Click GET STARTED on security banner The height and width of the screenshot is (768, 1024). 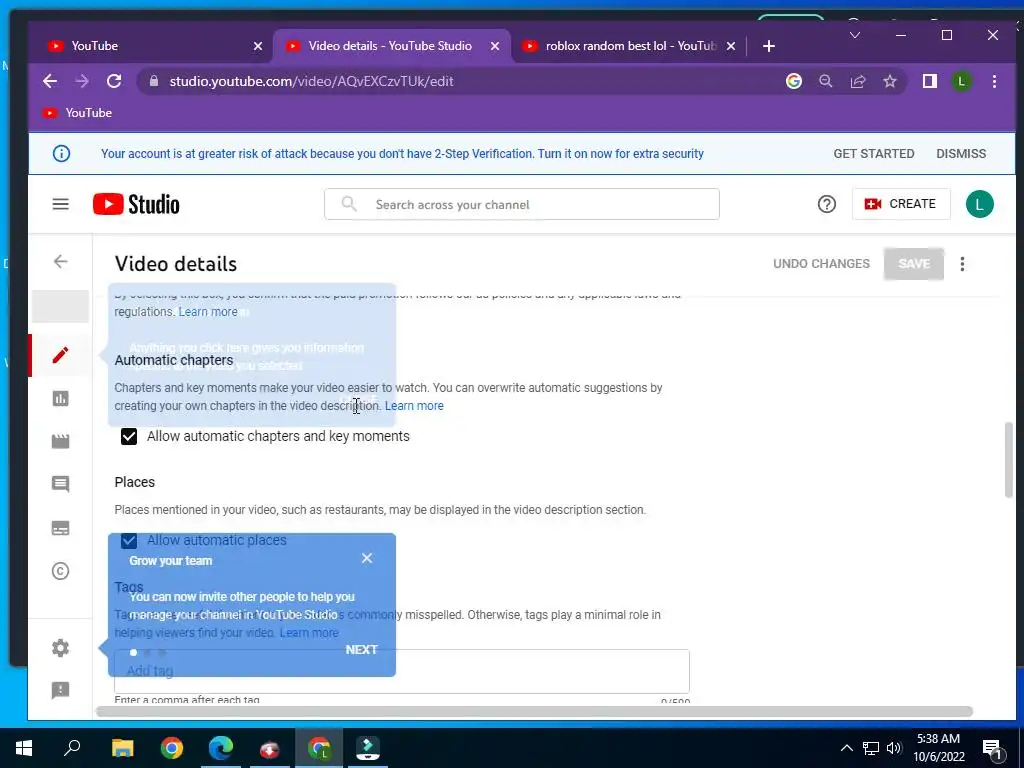click(x=873, y=153)
